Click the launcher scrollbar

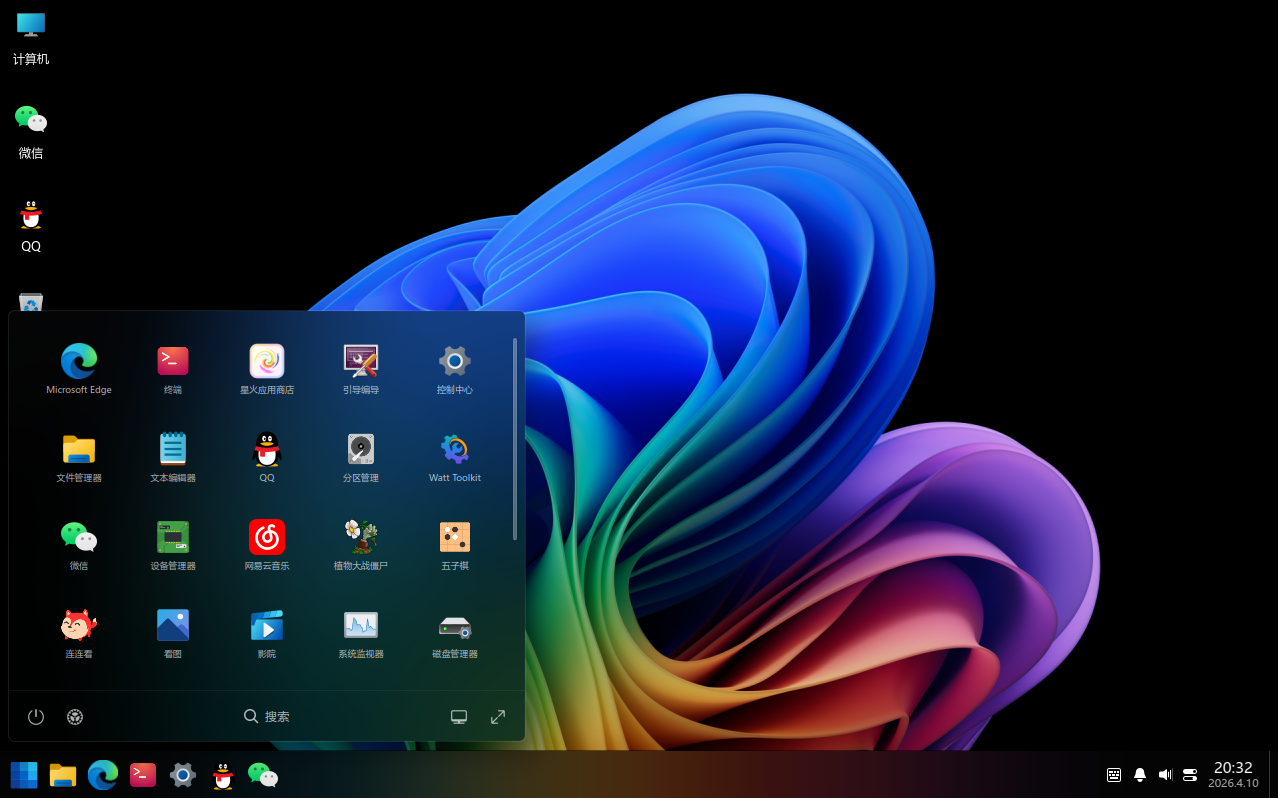point(515,439)
